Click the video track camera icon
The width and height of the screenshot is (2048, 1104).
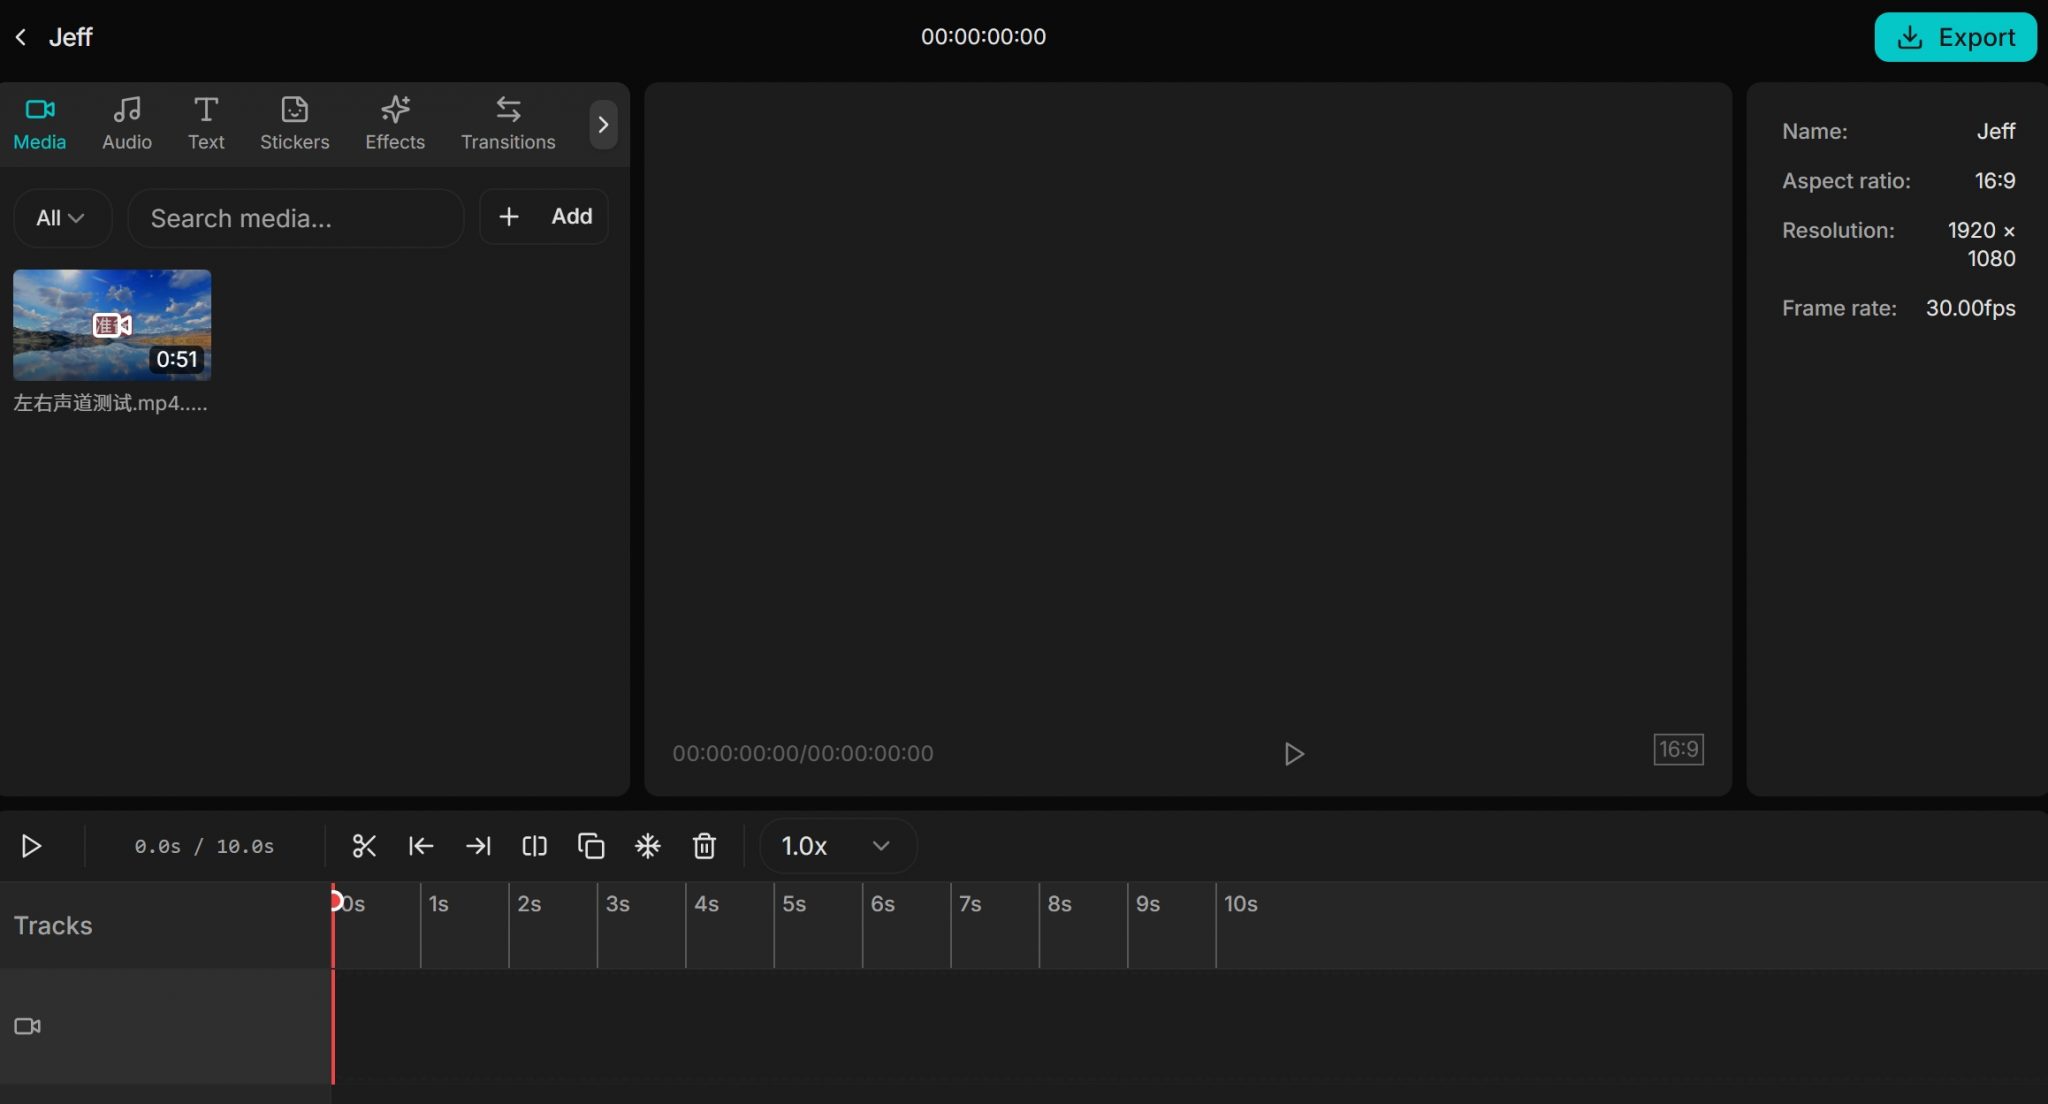(x=27, y=1026)
